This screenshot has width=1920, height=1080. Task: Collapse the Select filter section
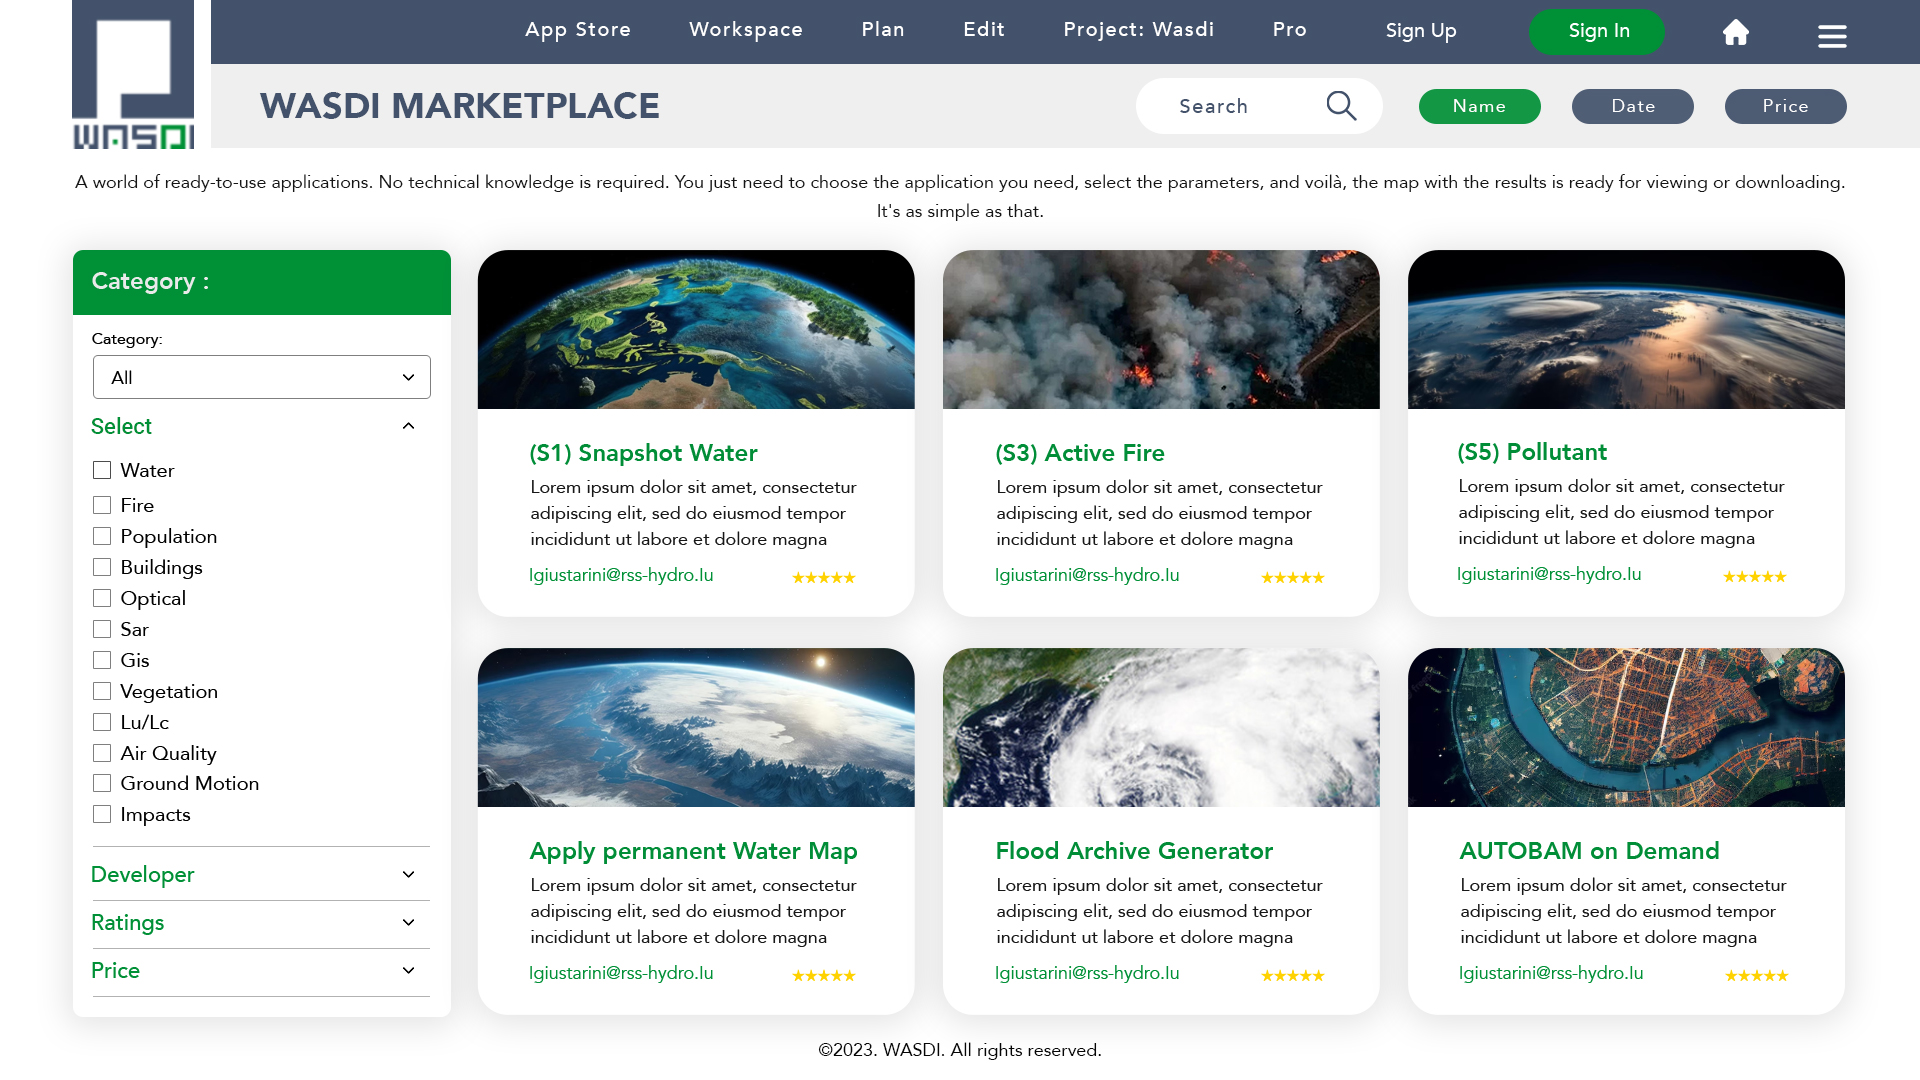tap(408, 426)
